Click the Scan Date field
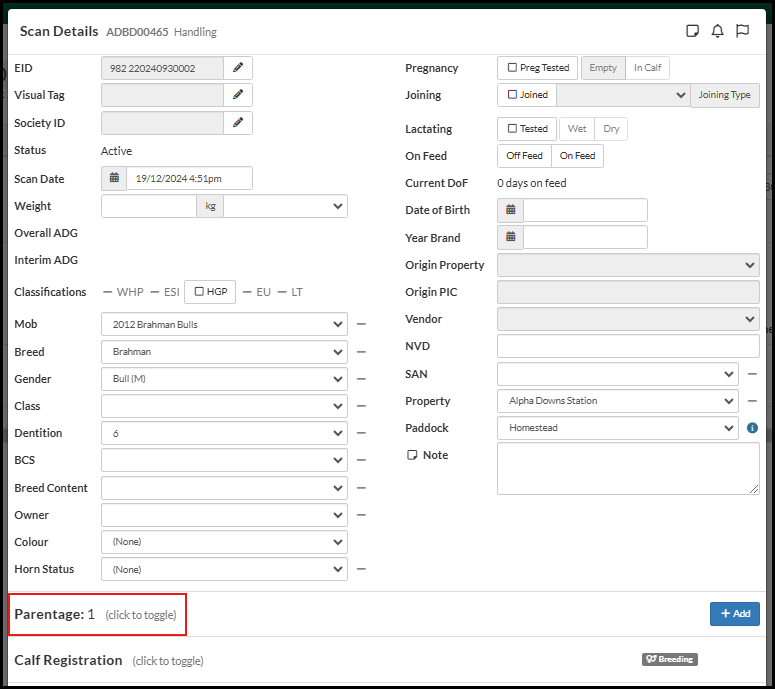The width and height of the screenshot is (775, 689). coord(189,178)
